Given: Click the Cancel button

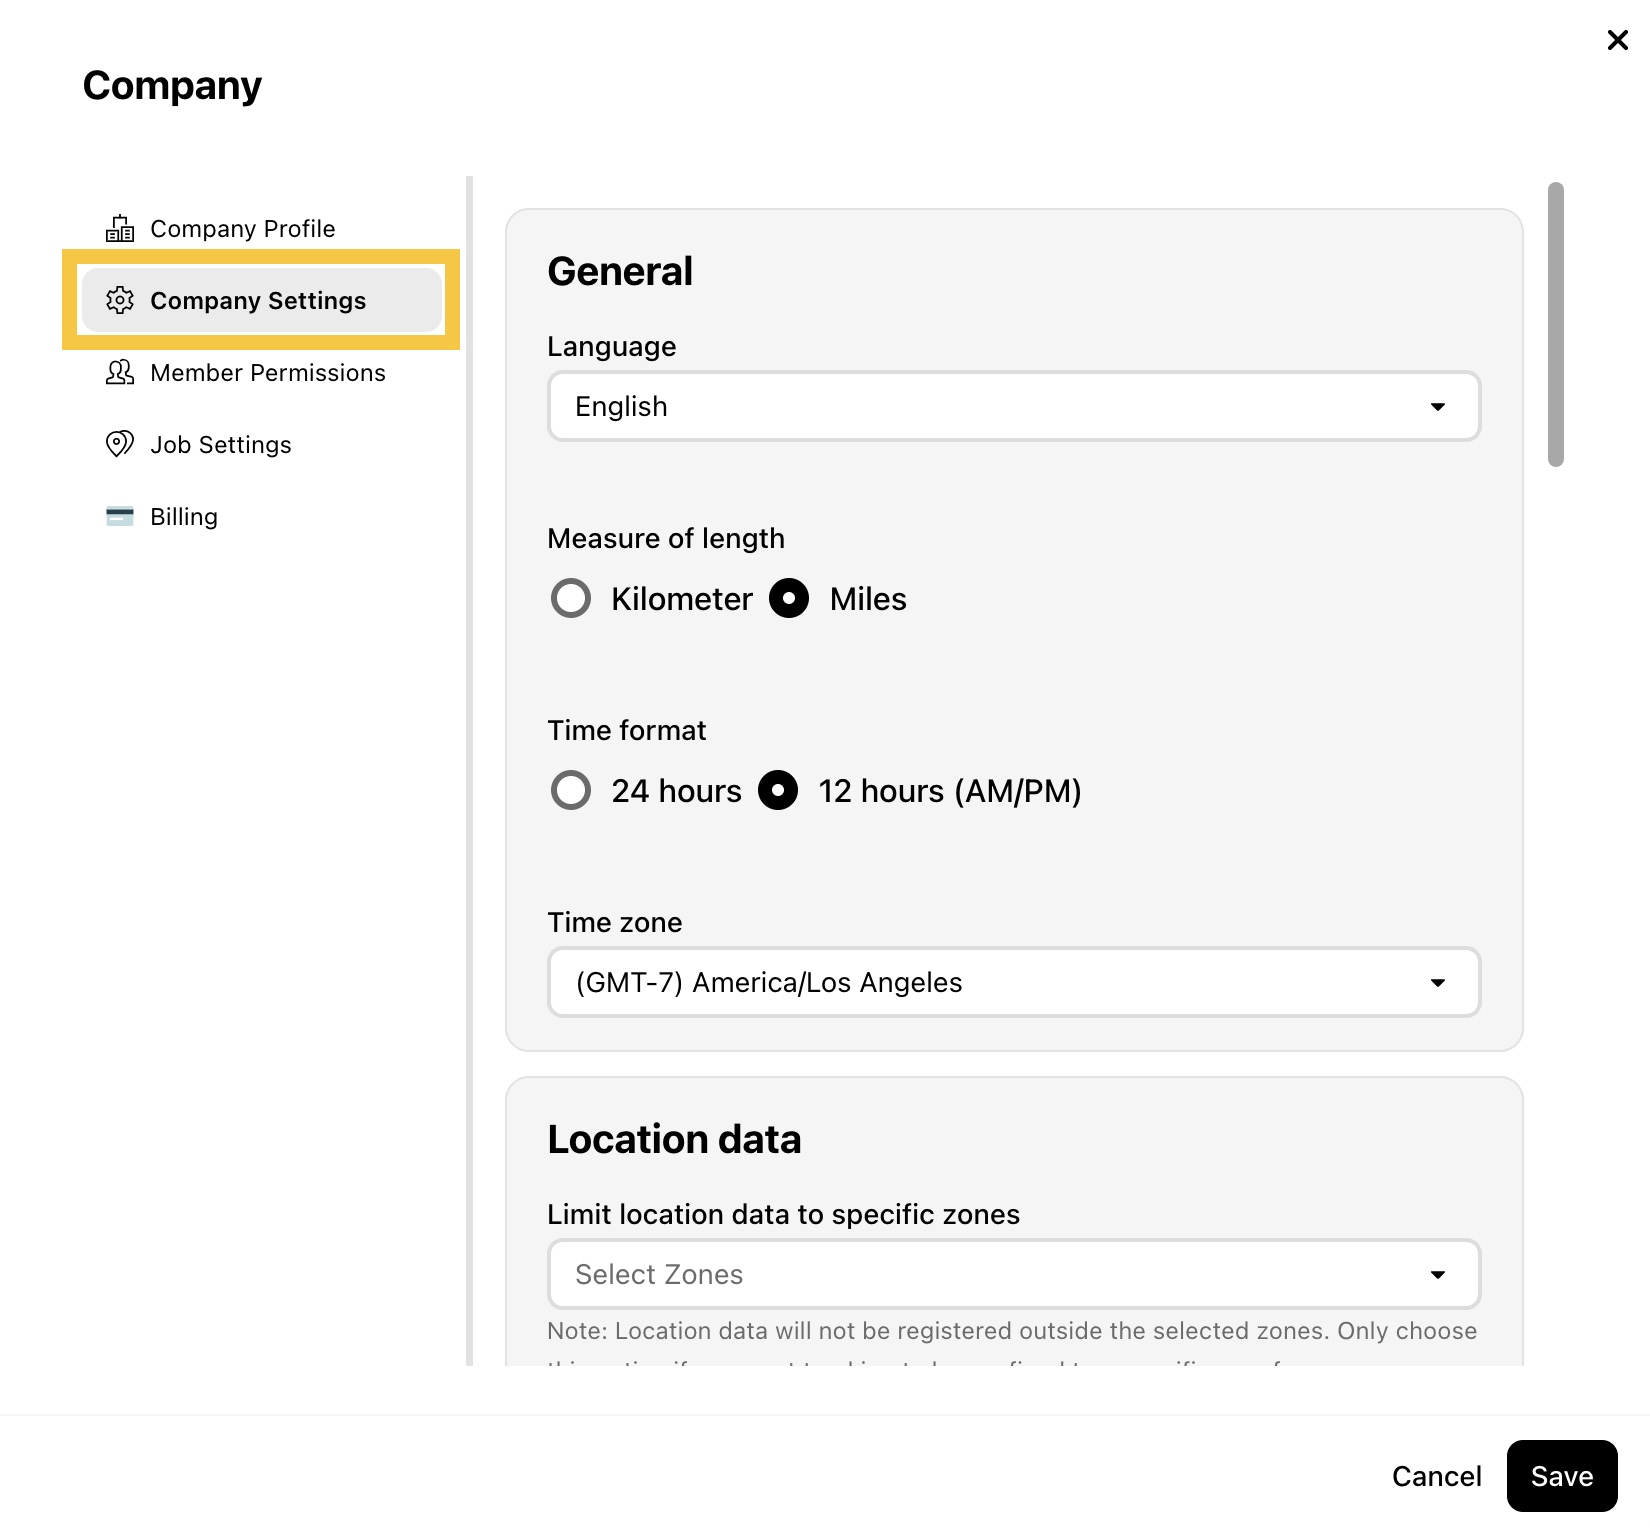Looking at the screenshot, I should 1436,1476.
